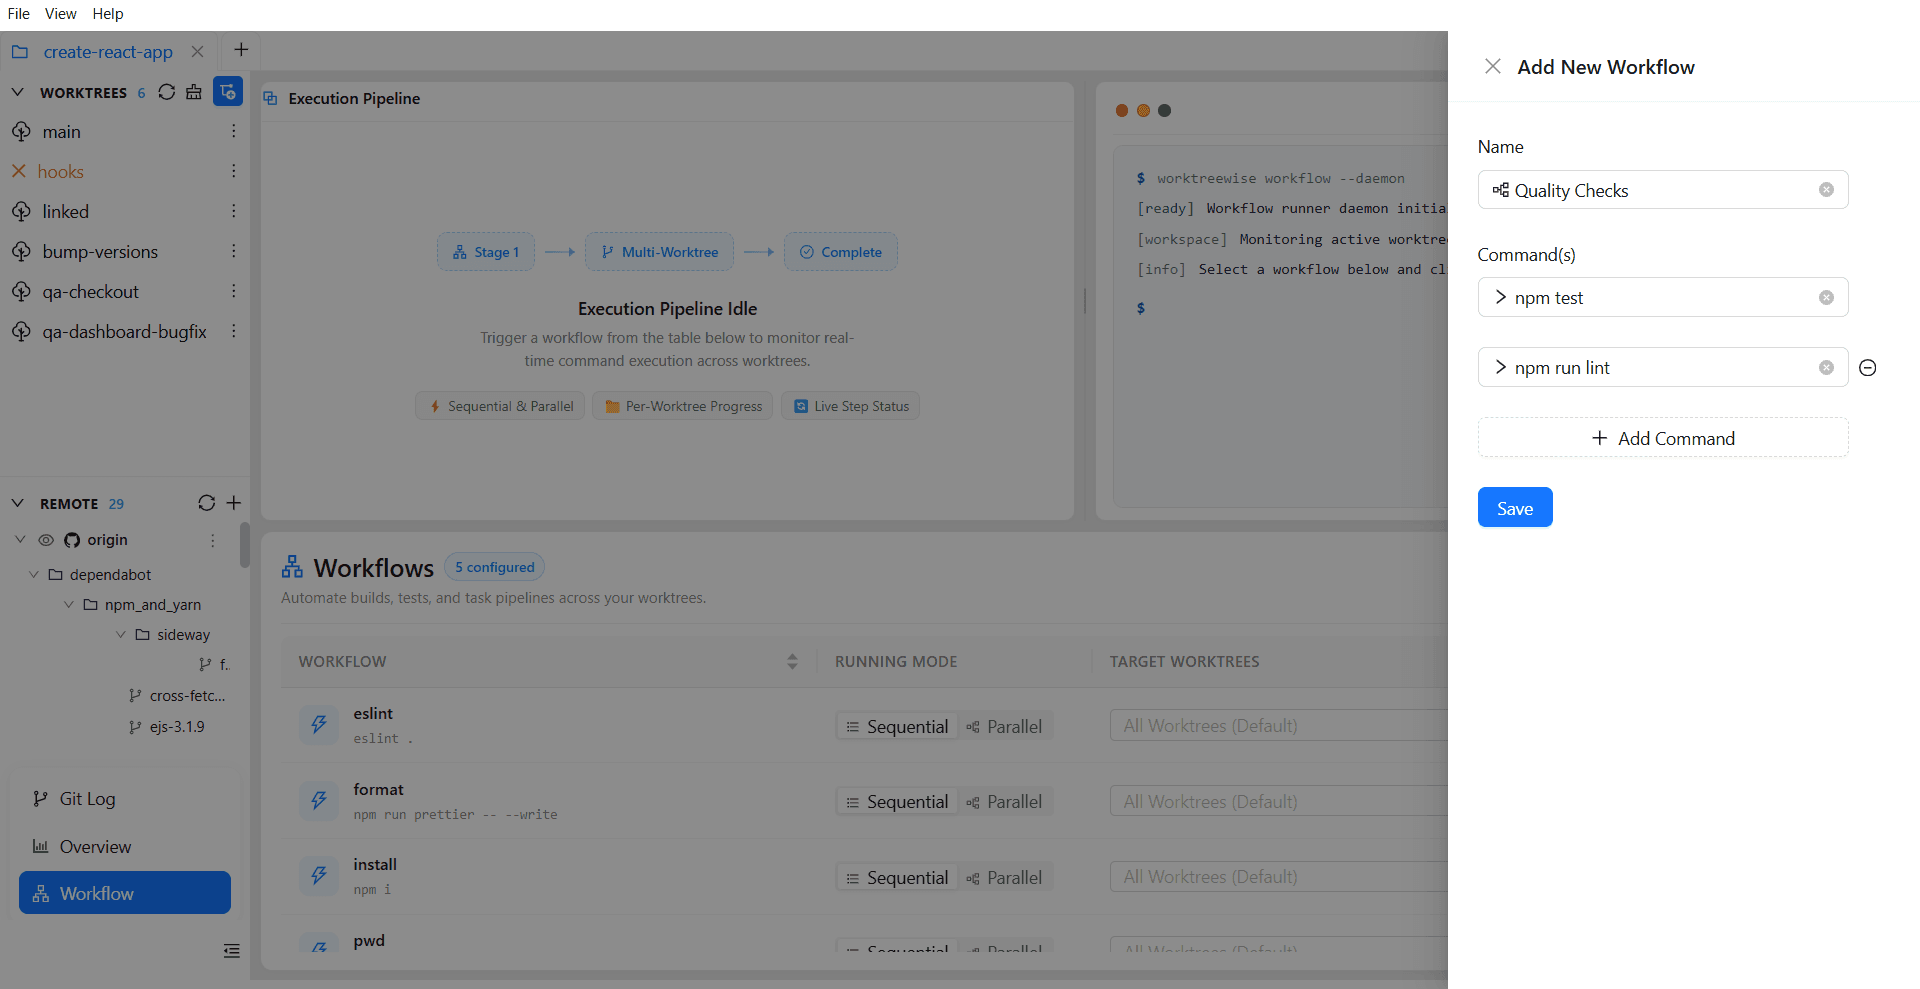Open origin remote options menu
Screen dimensions: 1920x989
pyautogui.click(x=212, y=540)
